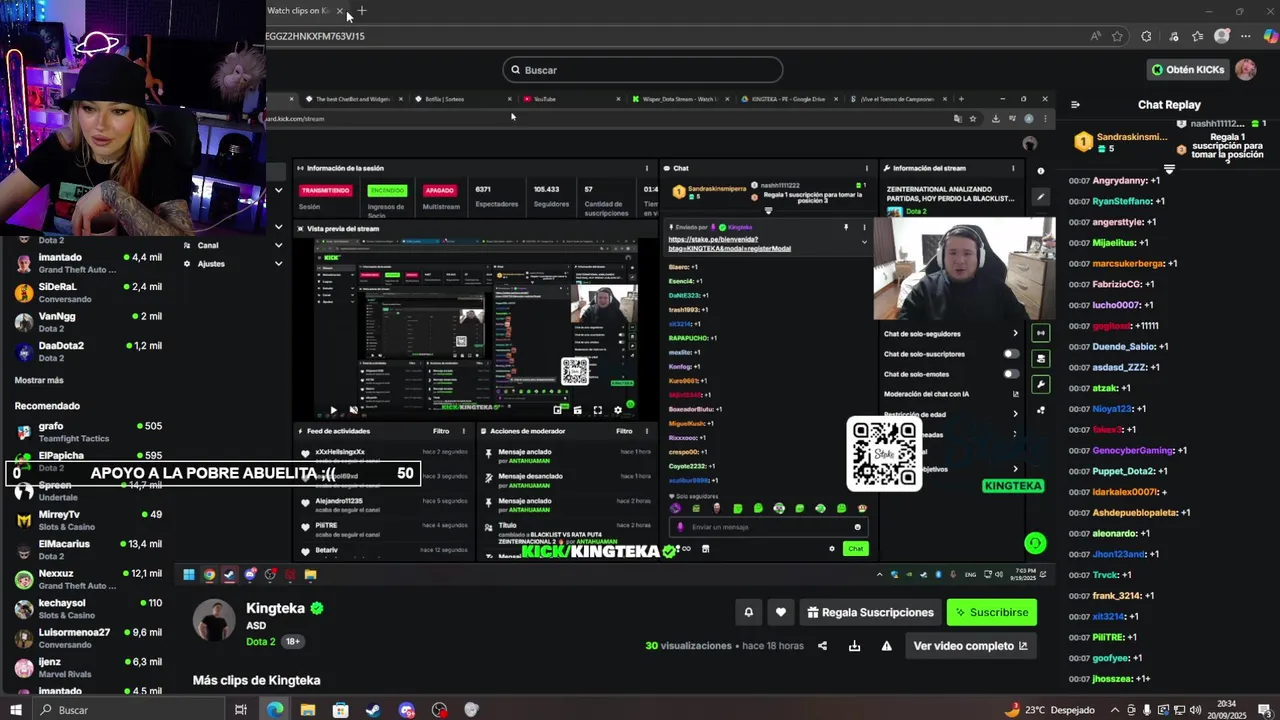The width and height of the screenshot is (1280, 720).
Task: Open the browser Favorites list icon
Action: 1197,36
